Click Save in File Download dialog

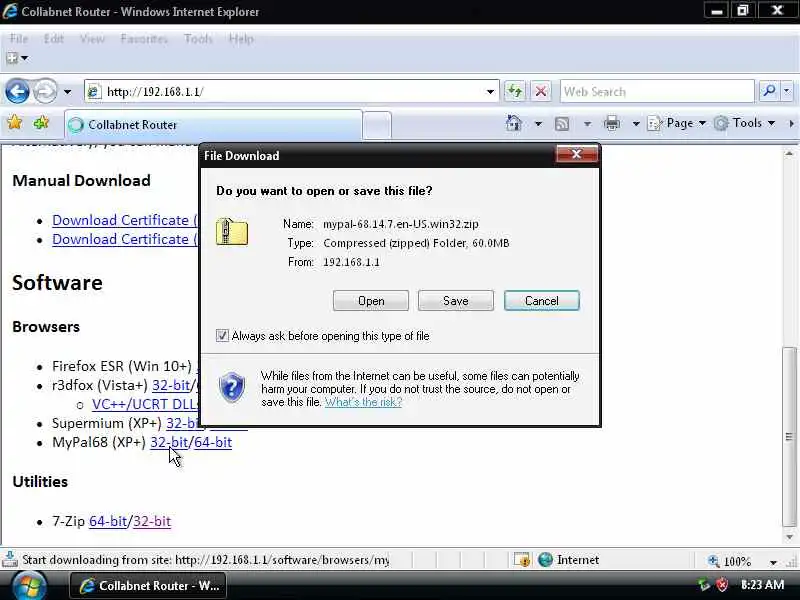click(x=456, y=301)
